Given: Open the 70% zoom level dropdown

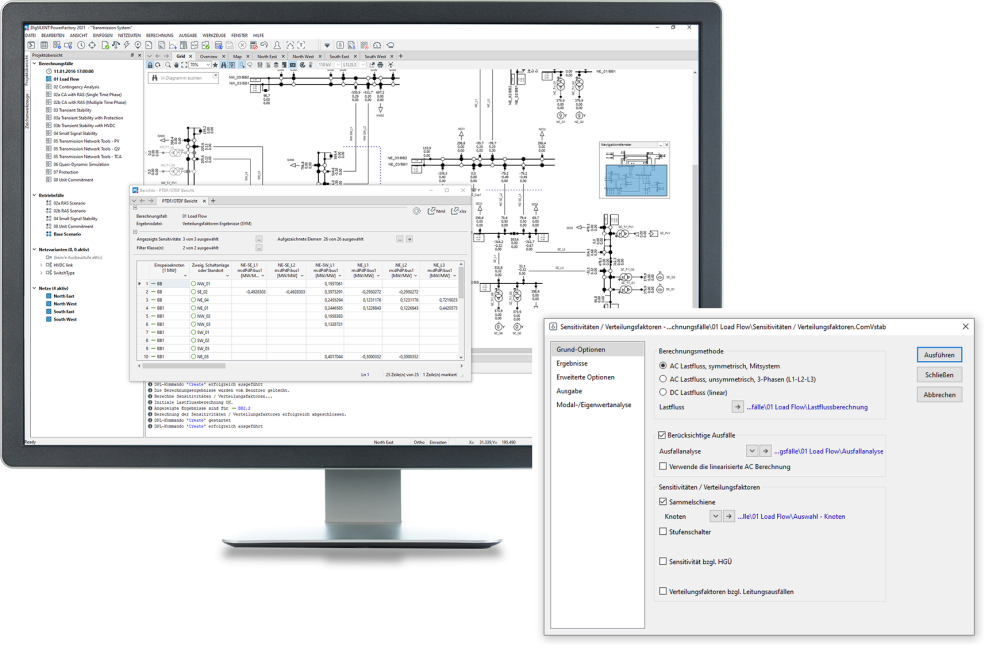Looking at the screenshot, I should (x=208, y=64).
